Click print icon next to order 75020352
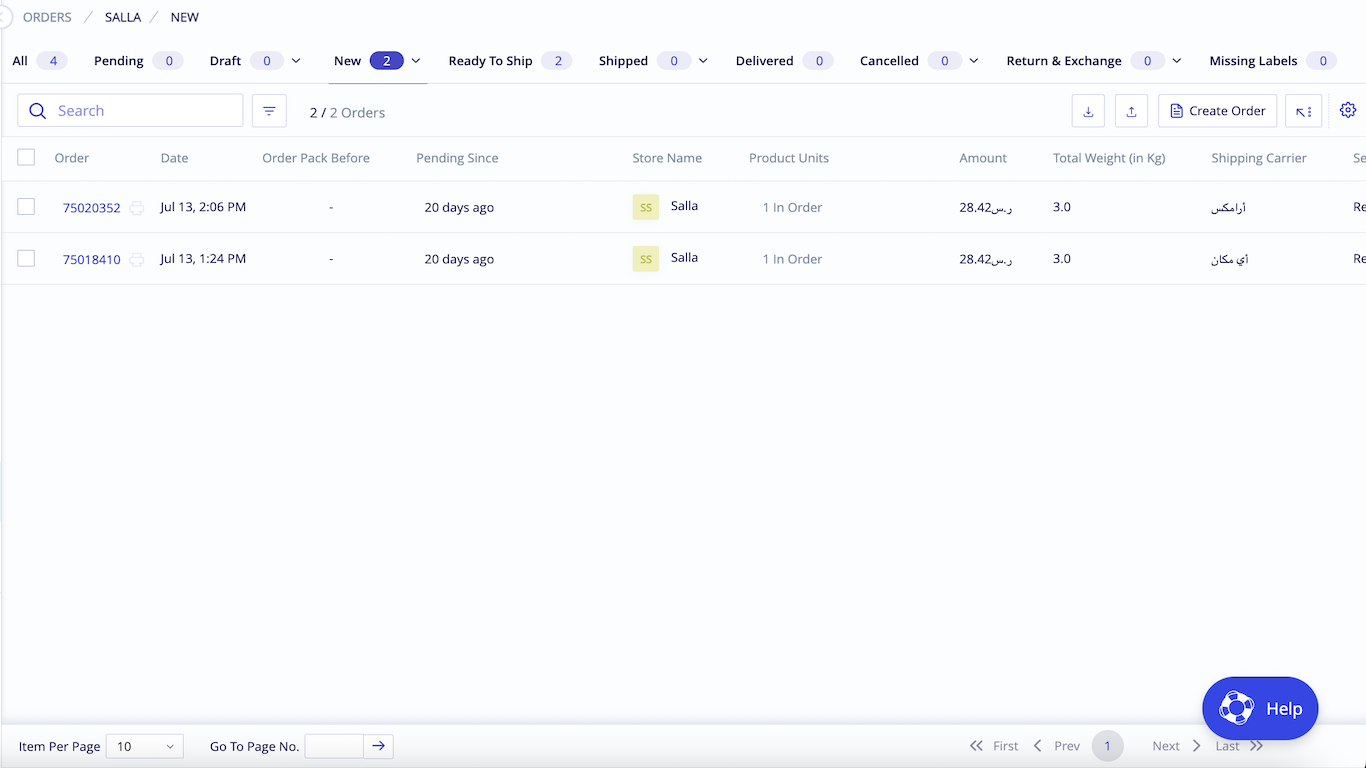The height and width of the screenshot is (768, 1366). pos(137,208)
